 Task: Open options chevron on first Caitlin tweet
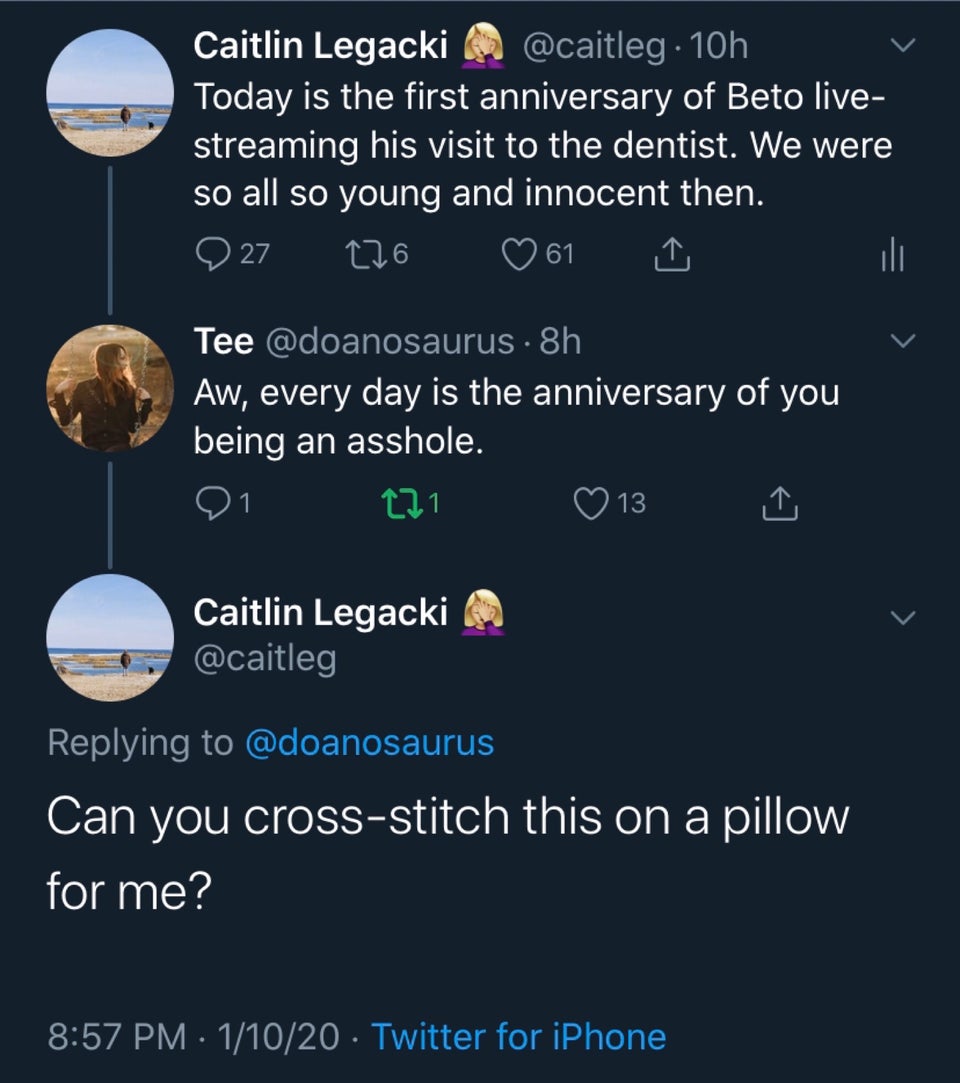(903, 47)
